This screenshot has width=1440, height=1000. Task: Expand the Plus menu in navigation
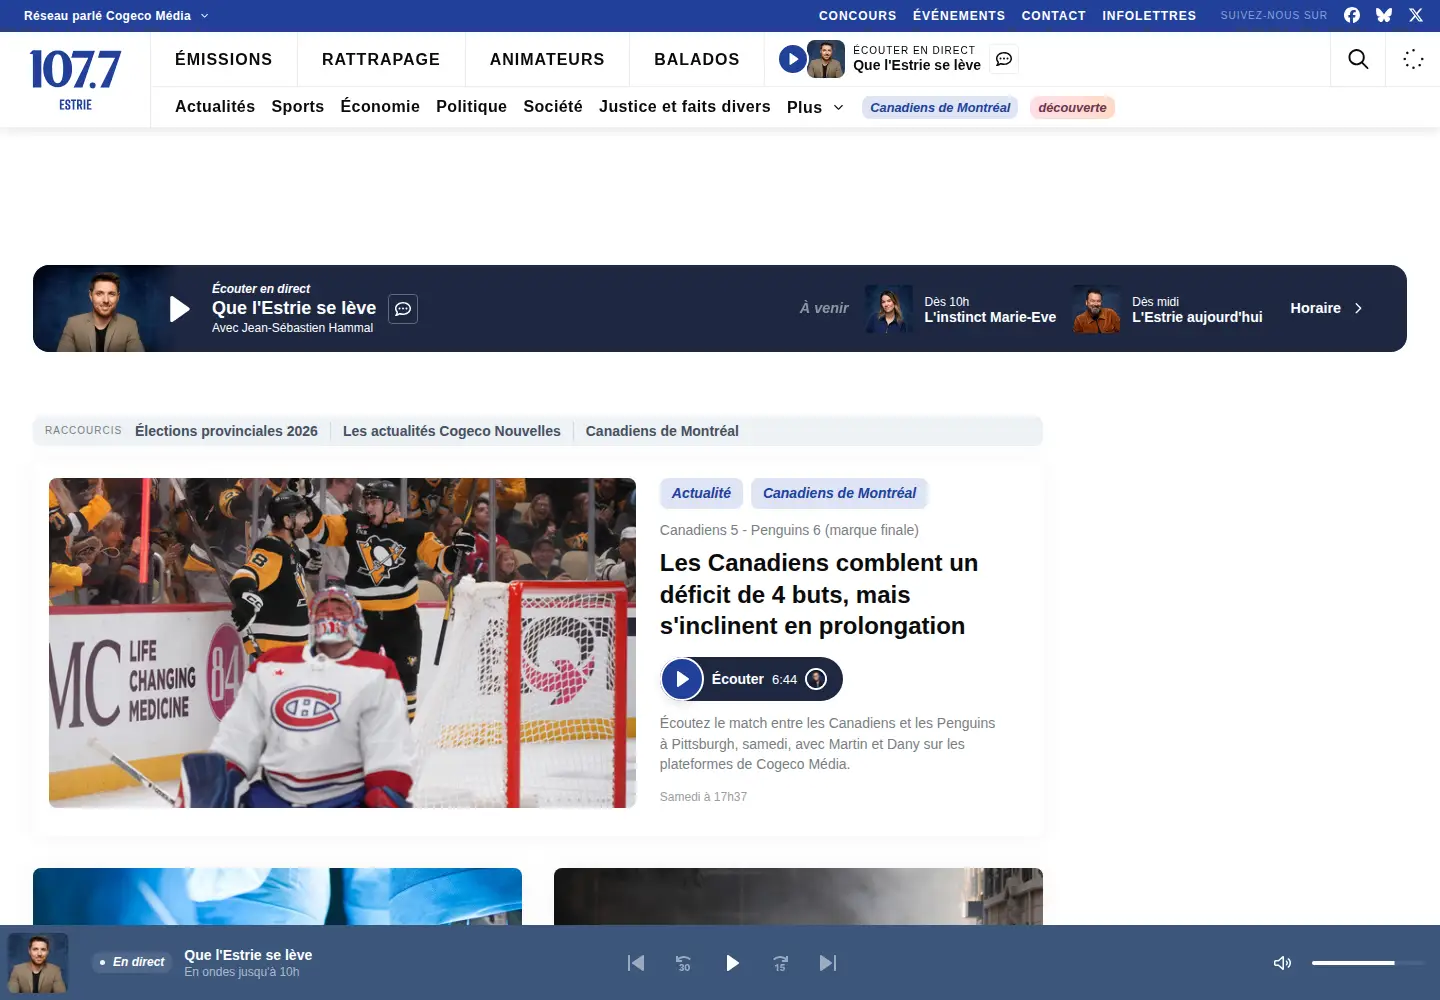pyautogui.click(x=815, y=107)
